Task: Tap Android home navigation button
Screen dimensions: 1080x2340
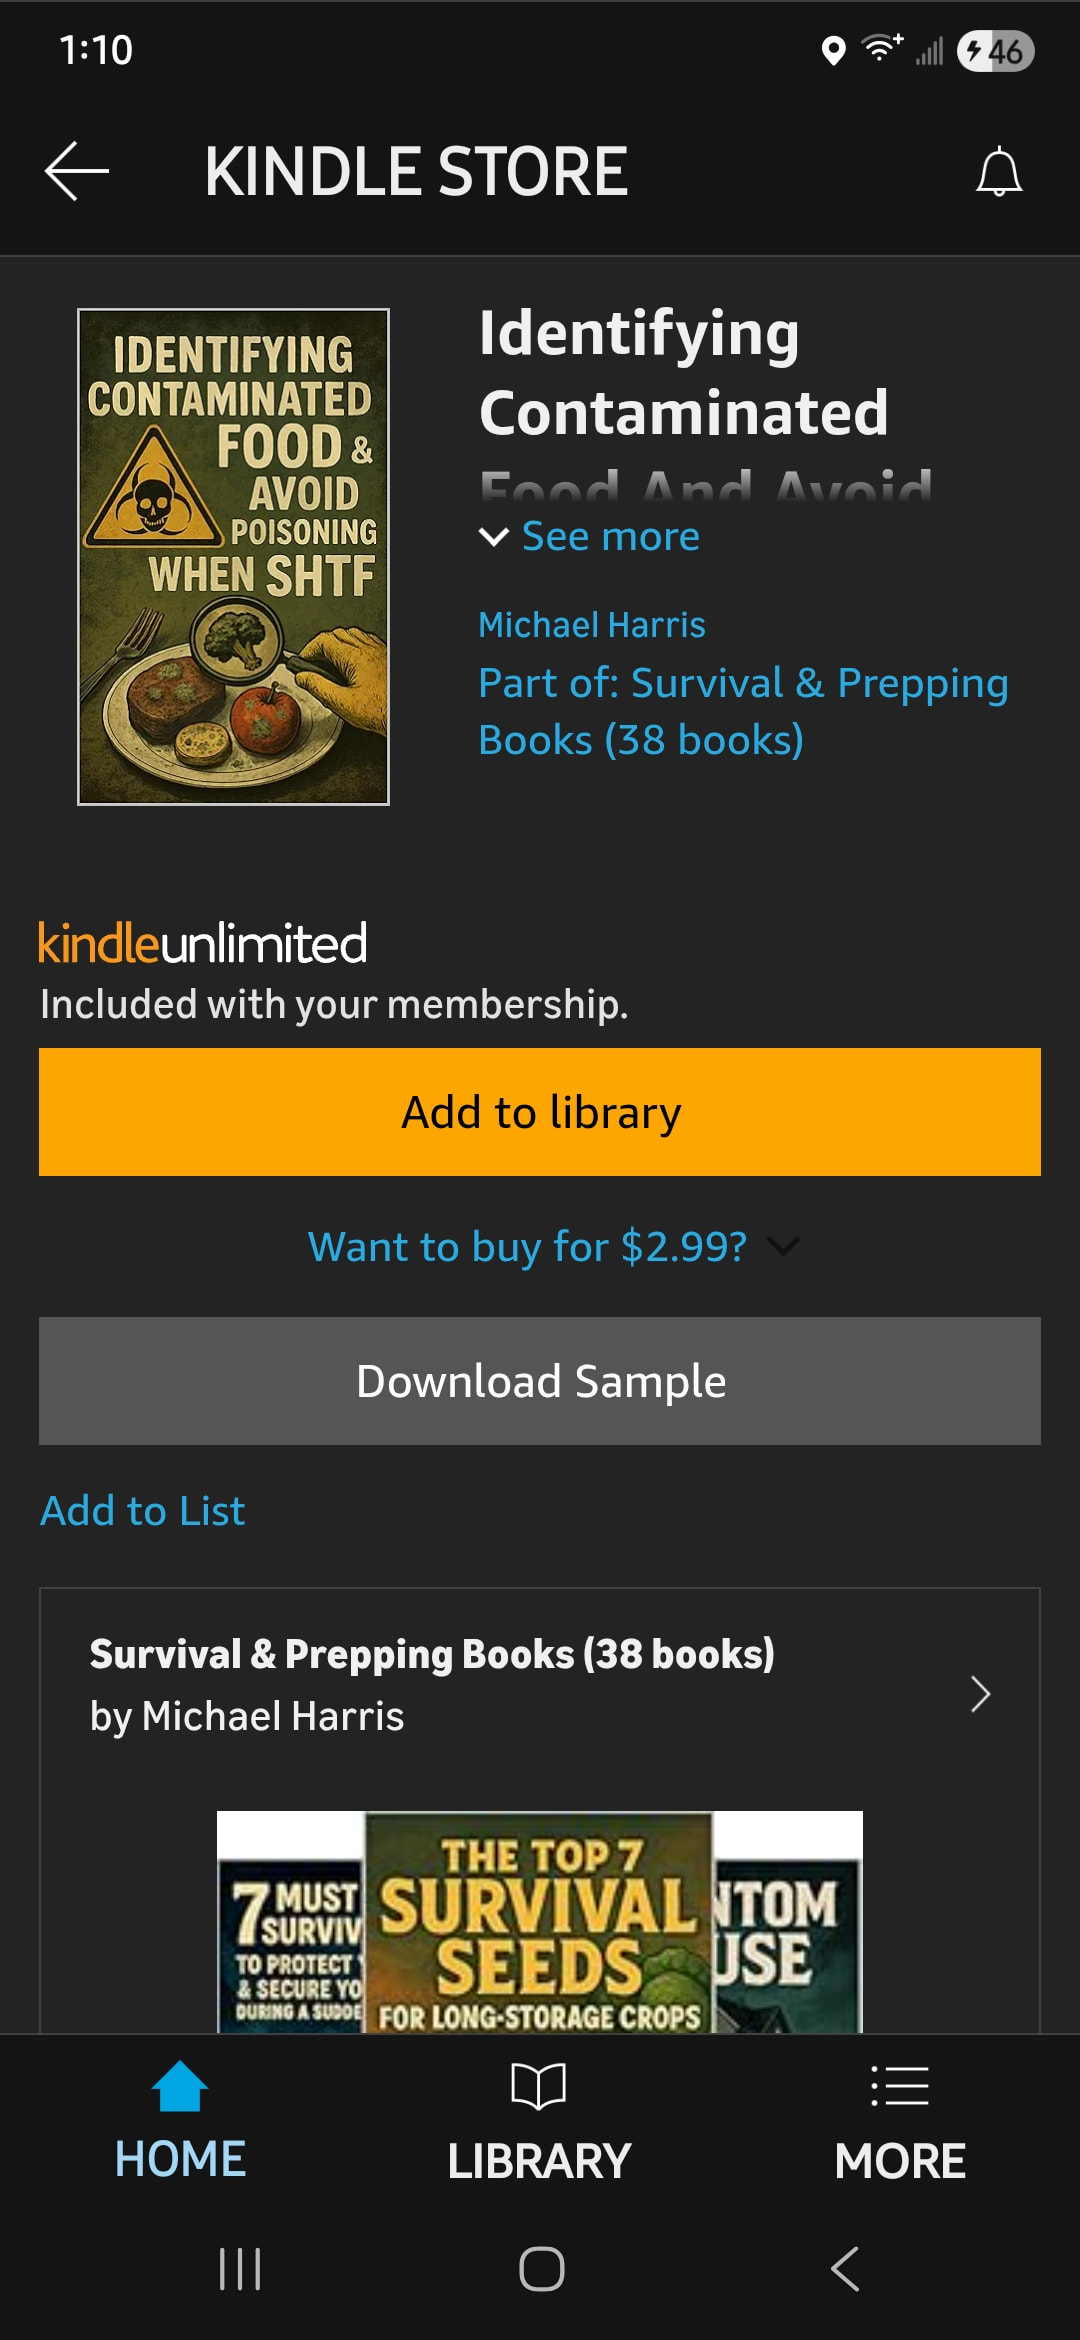Action: [x=541, y=2268]
